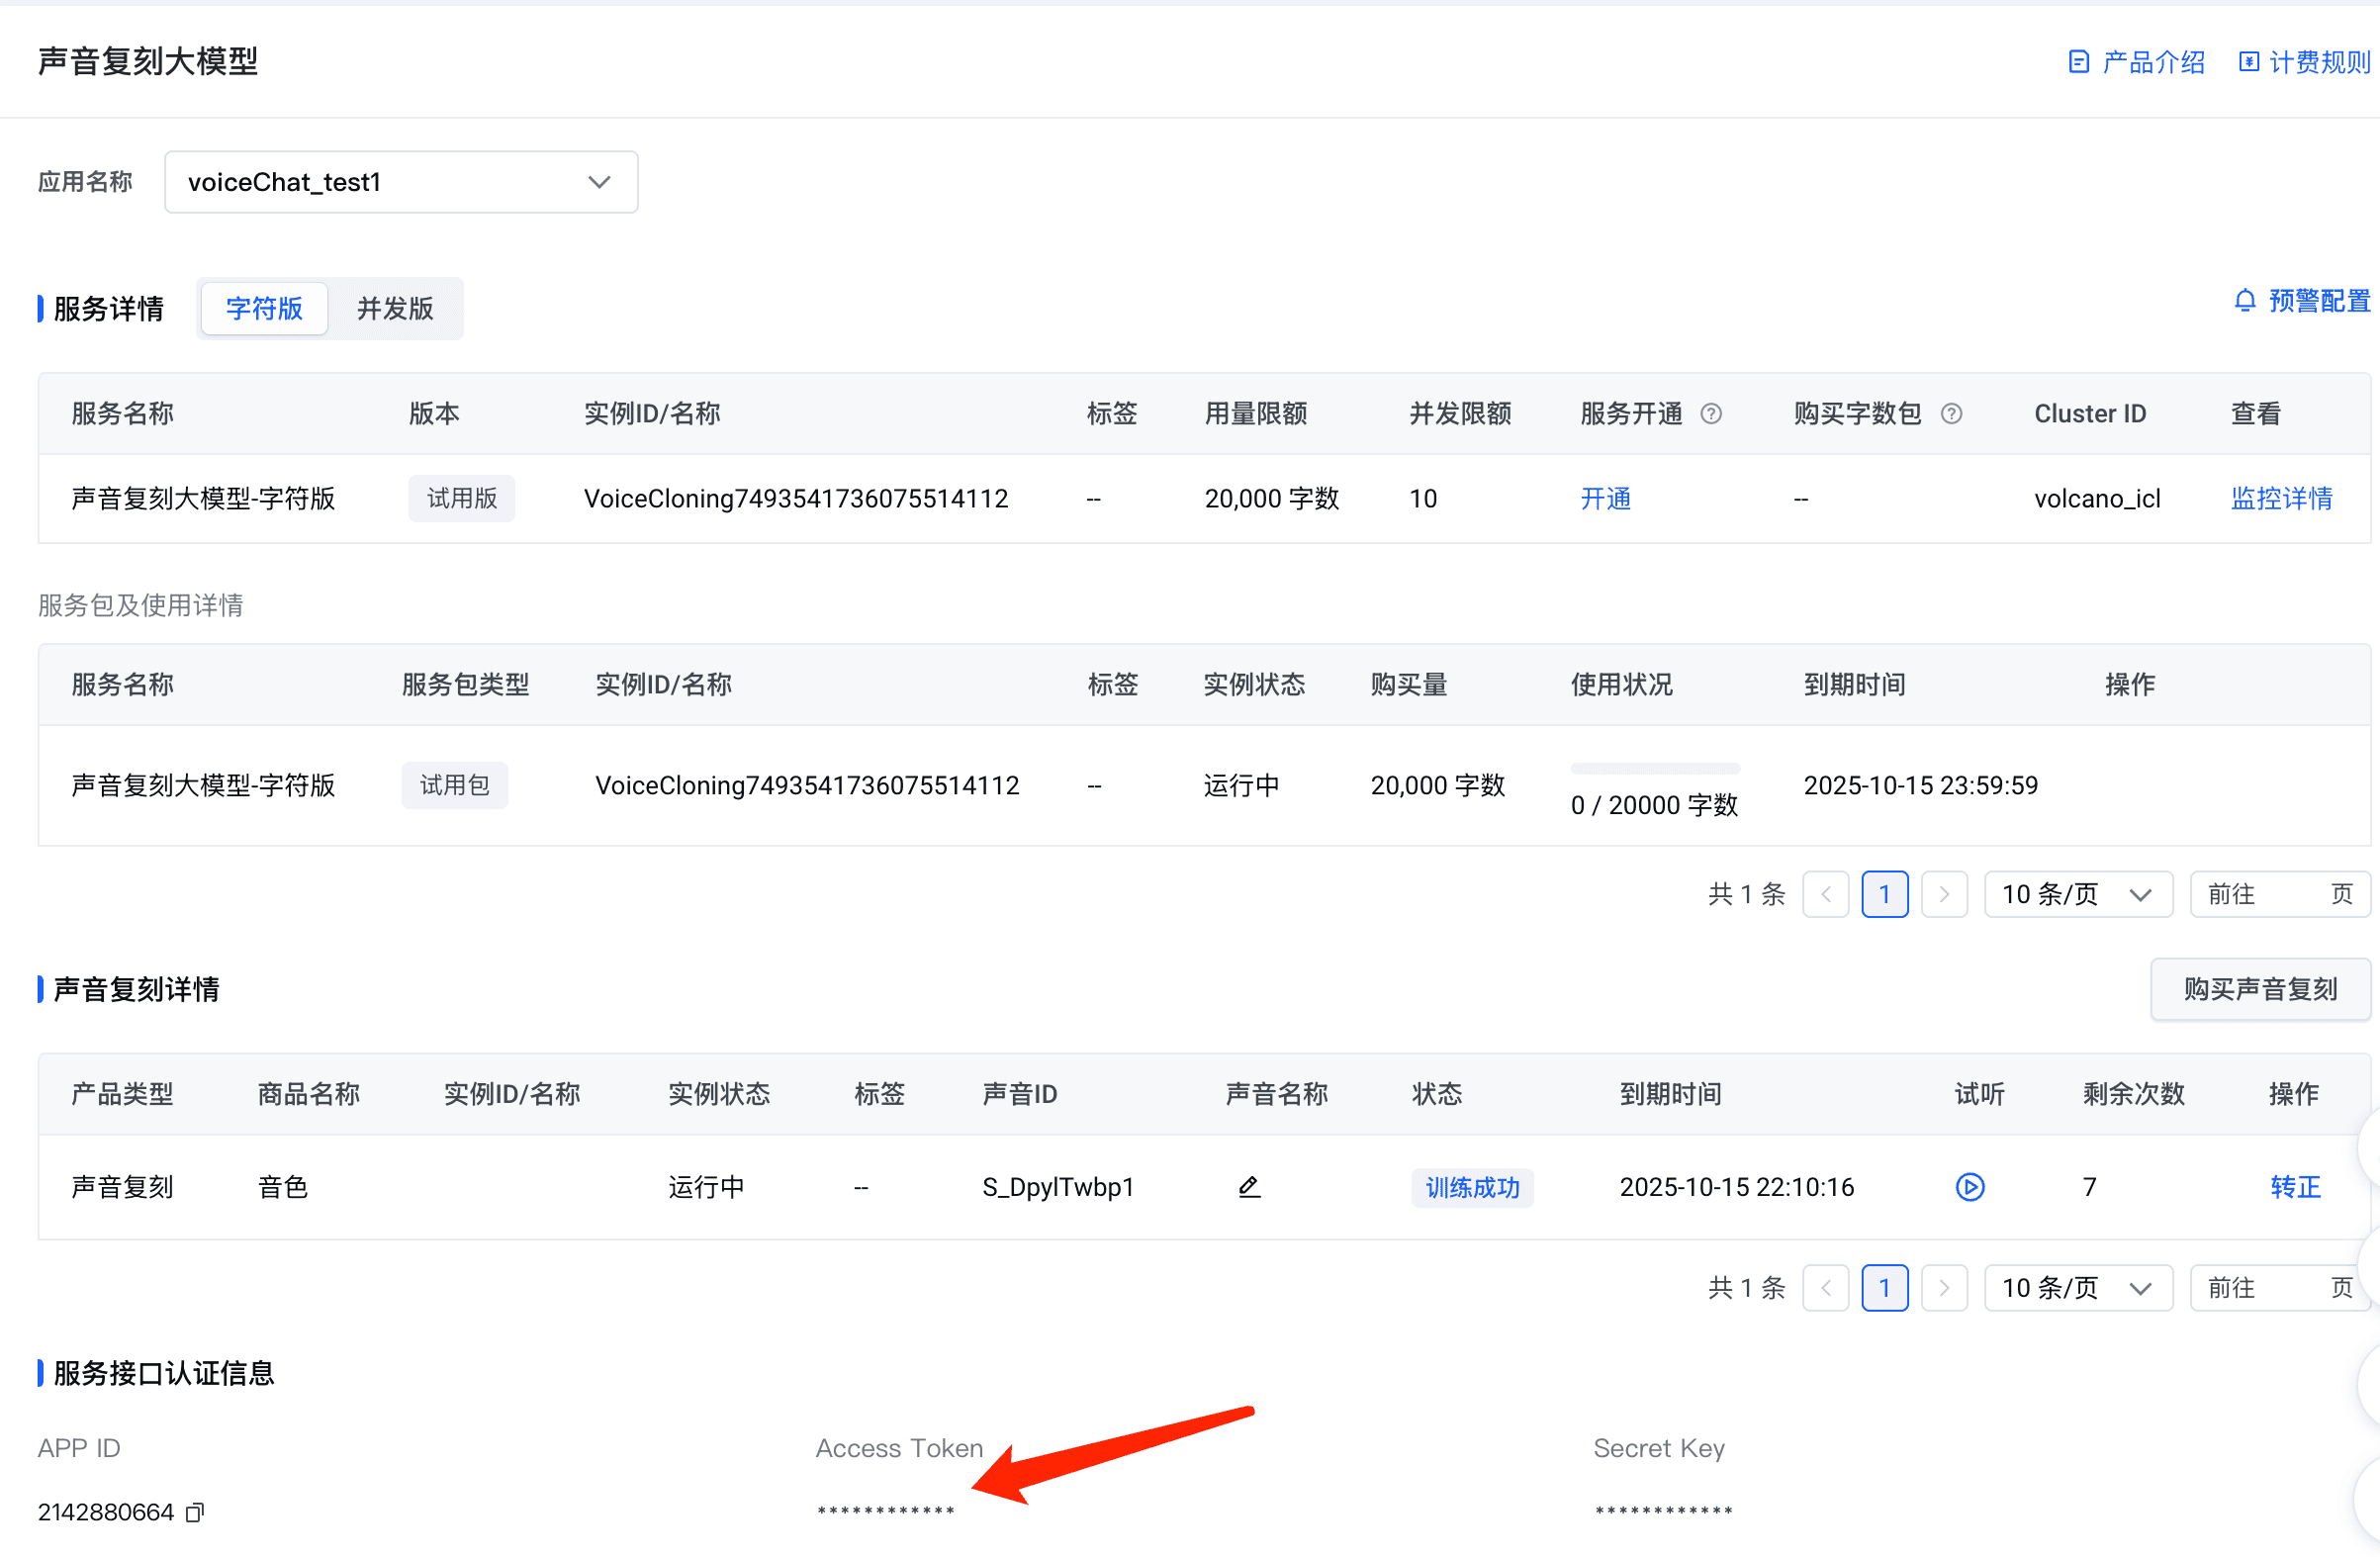This screenshot has height=1557, width=2380.
Task: Click the edit pencil icon for voice name
Action: [1249, 1187]
